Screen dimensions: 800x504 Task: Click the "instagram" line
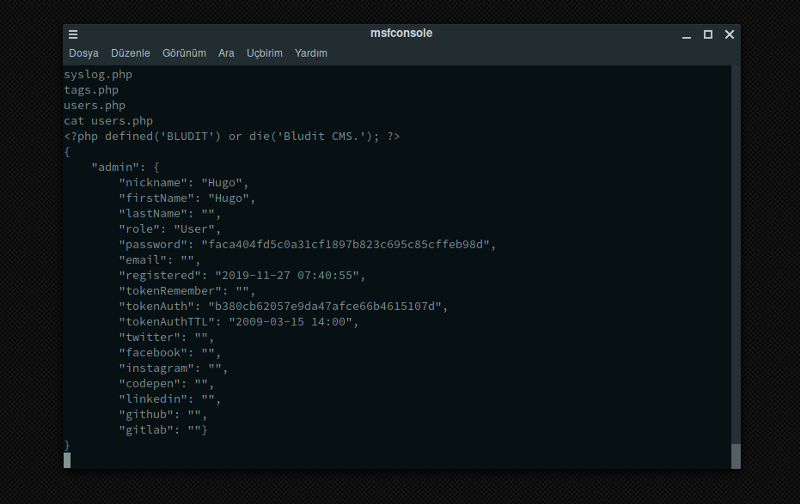pyautogui.click(x=173, y=368)
